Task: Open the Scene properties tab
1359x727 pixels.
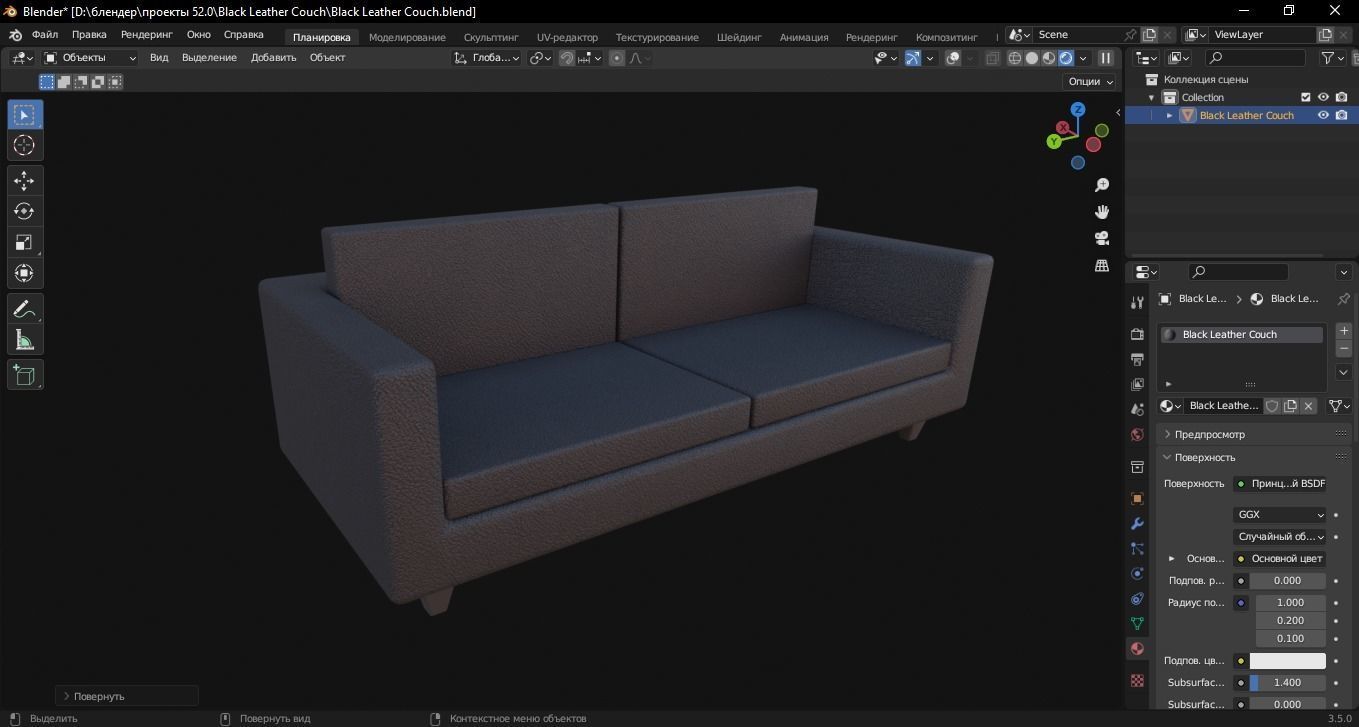Action: 1137,409
